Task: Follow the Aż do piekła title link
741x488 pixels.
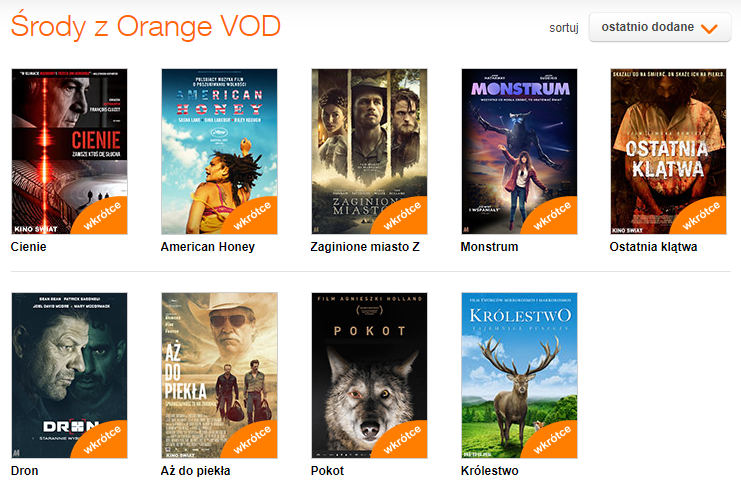Action: [196, 471]
